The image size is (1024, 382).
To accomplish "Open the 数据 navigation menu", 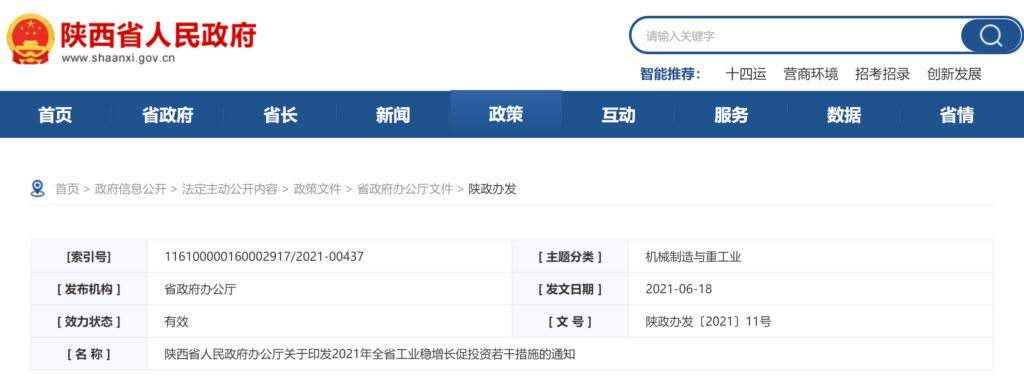I will click(844, 116).
